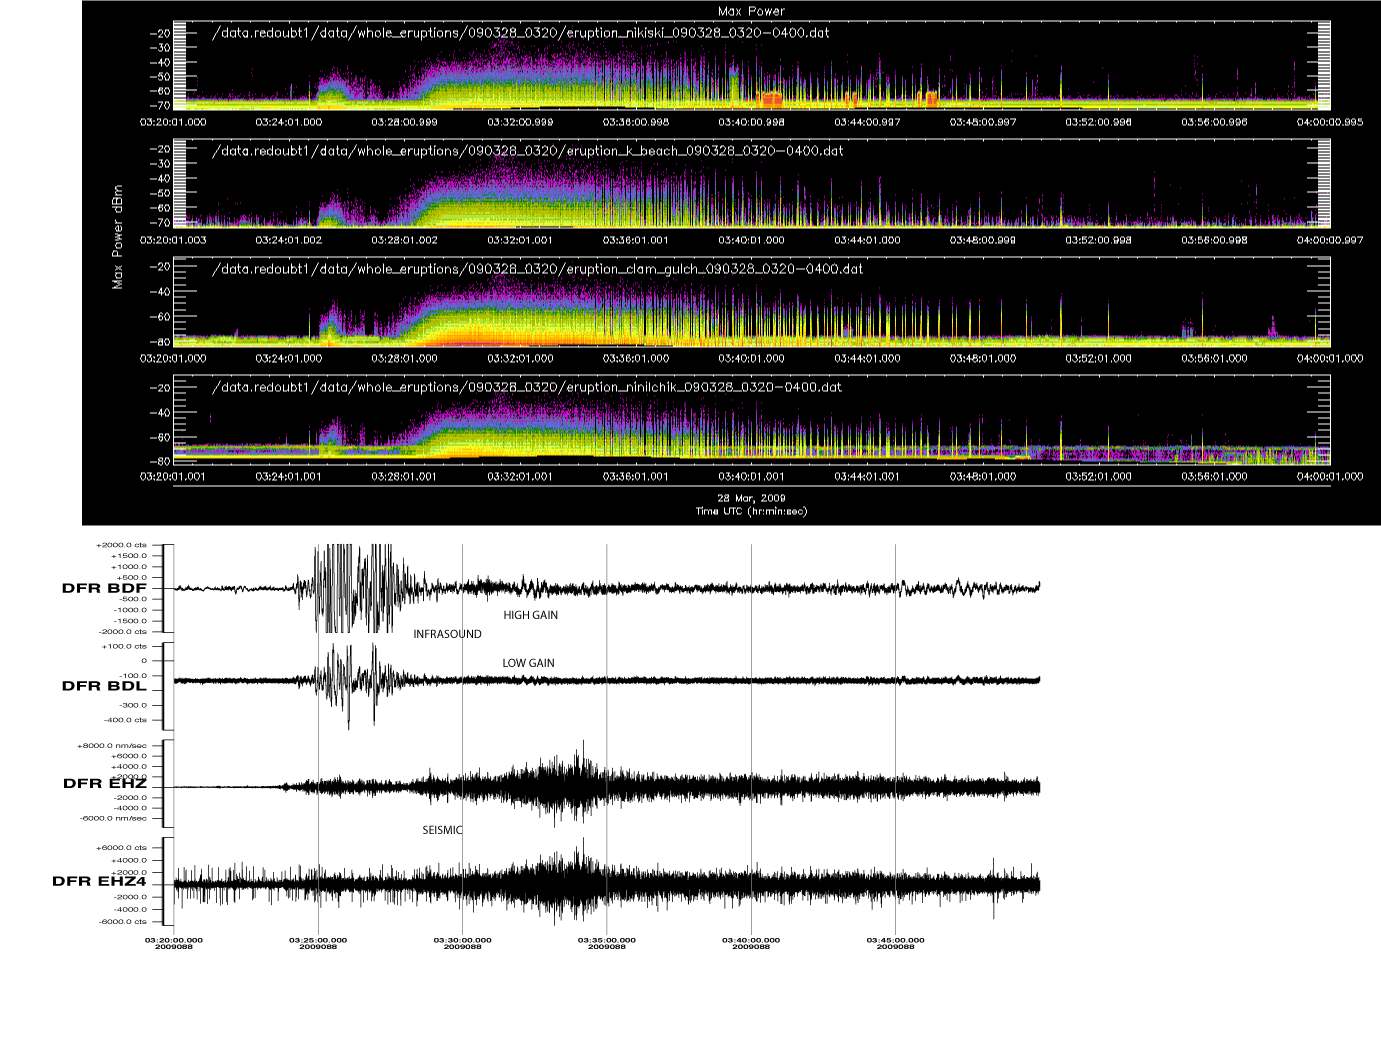
Task: Click the 03:20:01.003 time tick label
Action: click(x=173, y=240)
